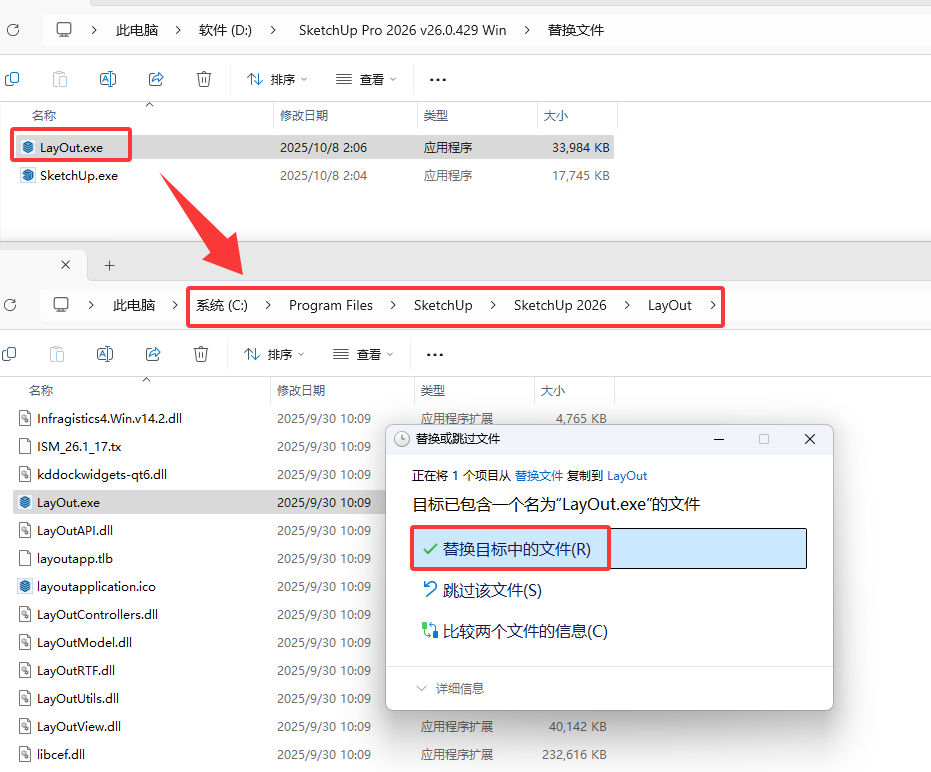Open the 排序 dropdown in the 替换文件 window
The image size is (931, 772).
click(x=277, y=79)
